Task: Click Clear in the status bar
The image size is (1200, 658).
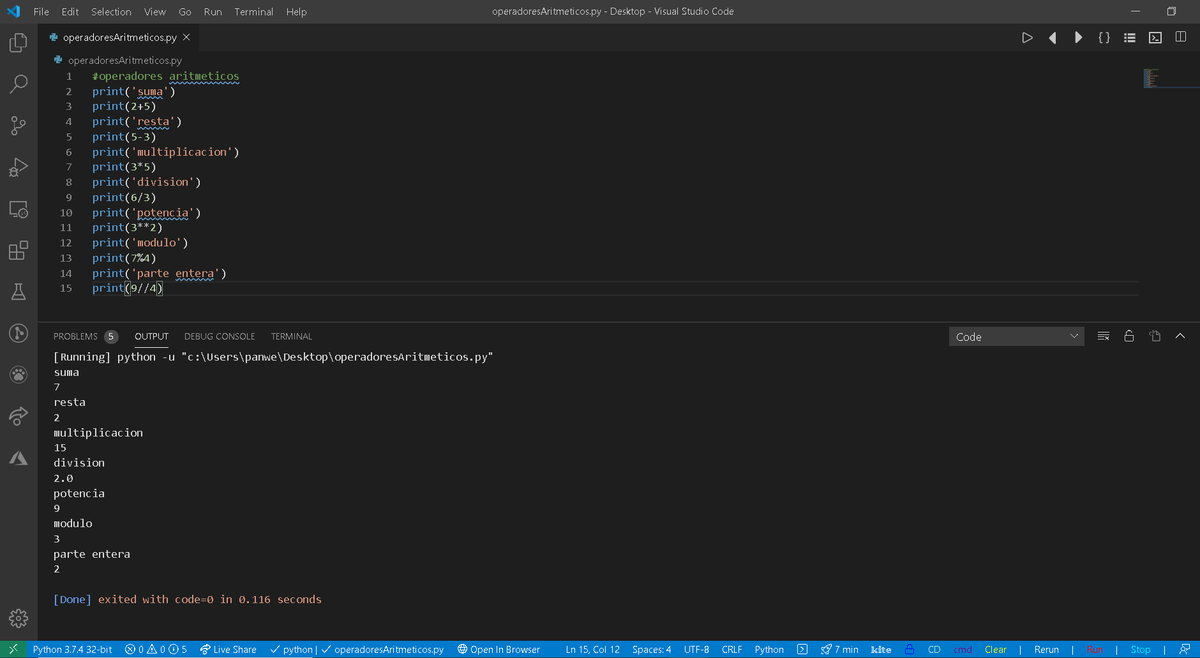Action: [996, 649]
